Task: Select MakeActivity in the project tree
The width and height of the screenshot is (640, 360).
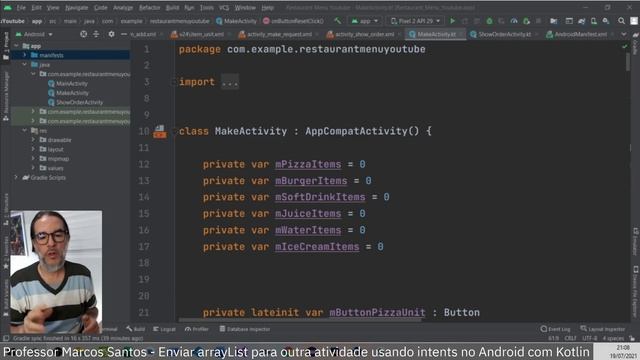Action: tap(72, 93)
